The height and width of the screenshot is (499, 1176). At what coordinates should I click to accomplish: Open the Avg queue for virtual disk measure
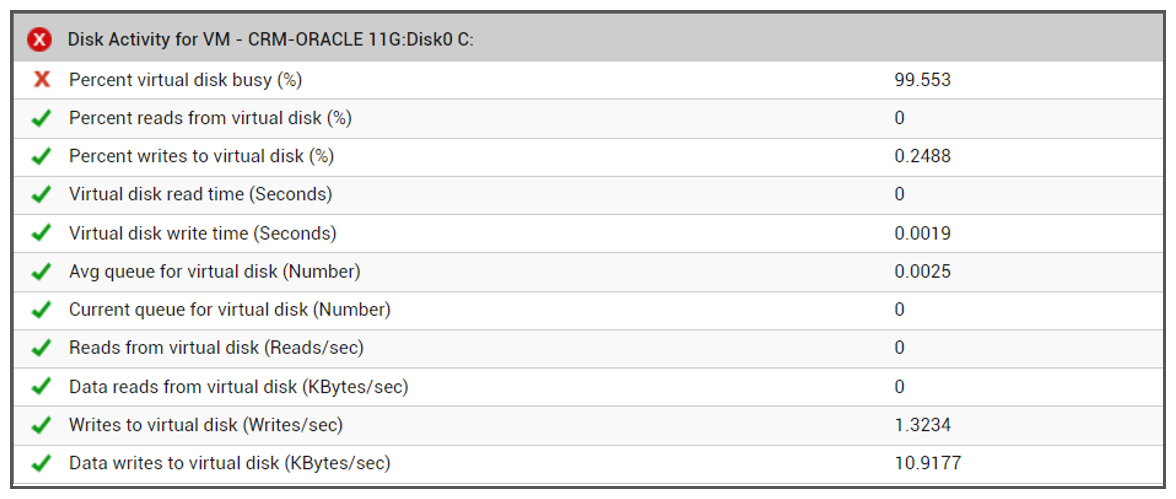pos(214,272)
